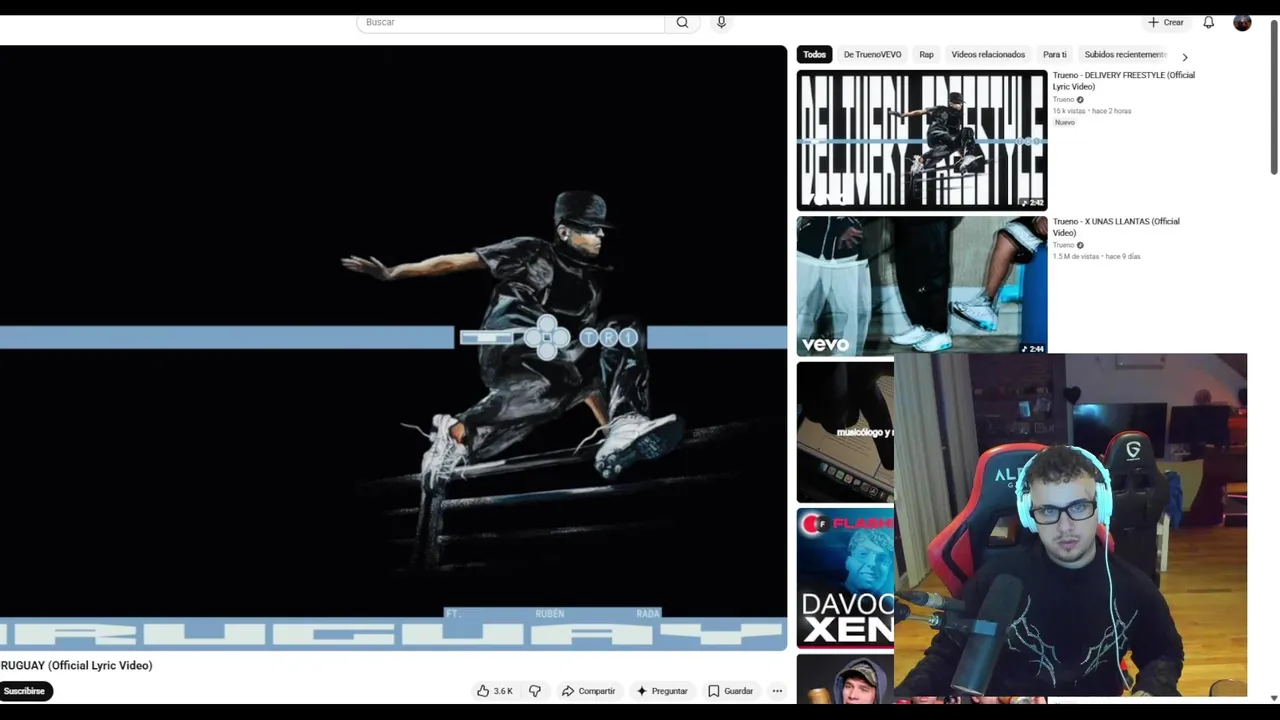Image resolution: width=1280 pixels, height=720 pixels.
Task: Click the Nuevo badge on DELIVERY FREESTYLE
Action: (x=1065, y=122)
